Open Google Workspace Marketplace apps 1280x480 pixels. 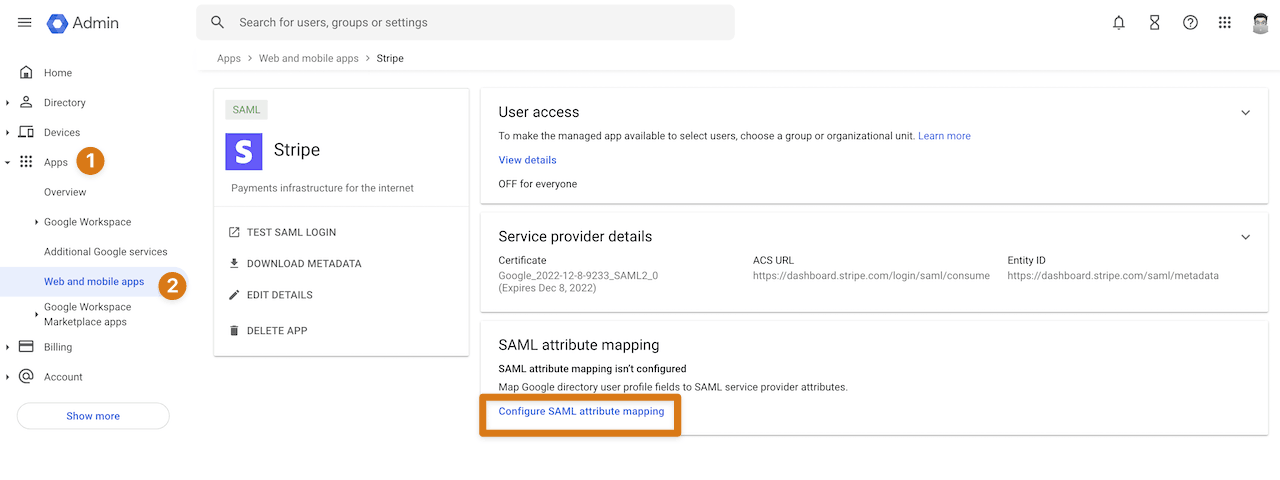87,314
